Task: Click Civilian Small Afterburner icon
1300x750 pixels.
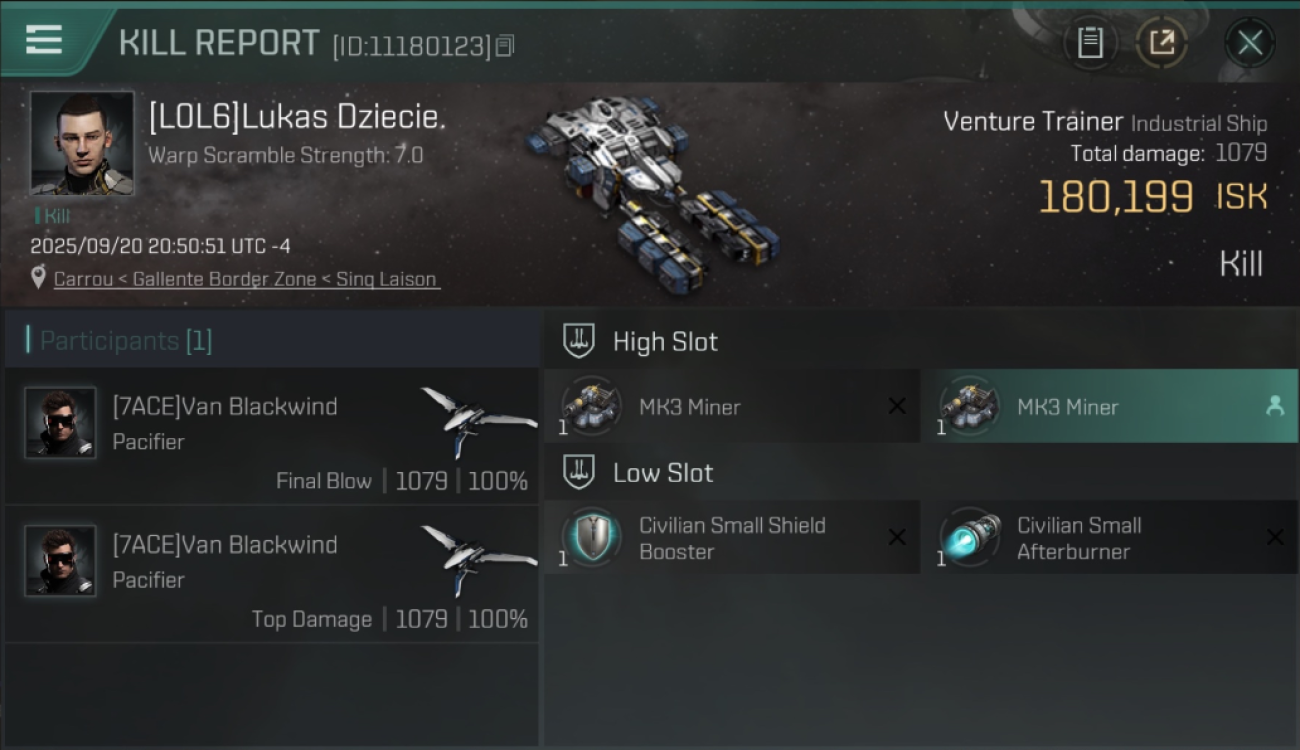Action: tap(970, 537)
